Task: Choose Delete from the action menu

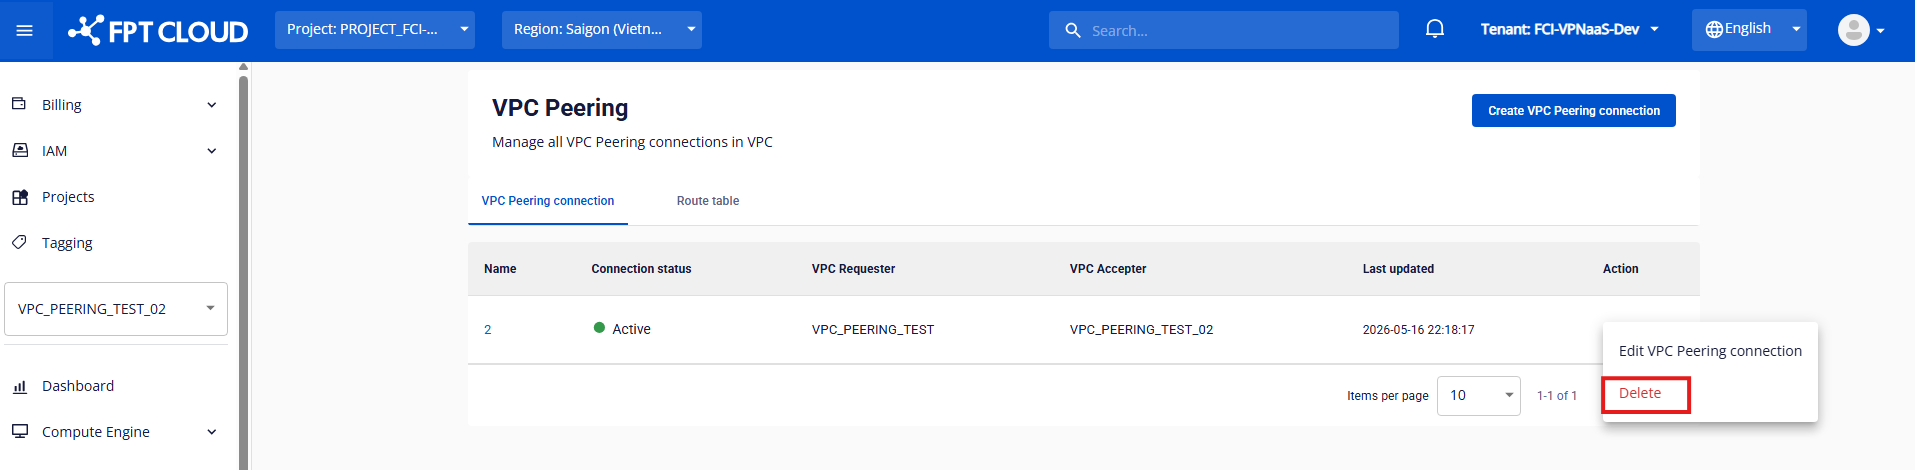Action: click(1640, 393)
